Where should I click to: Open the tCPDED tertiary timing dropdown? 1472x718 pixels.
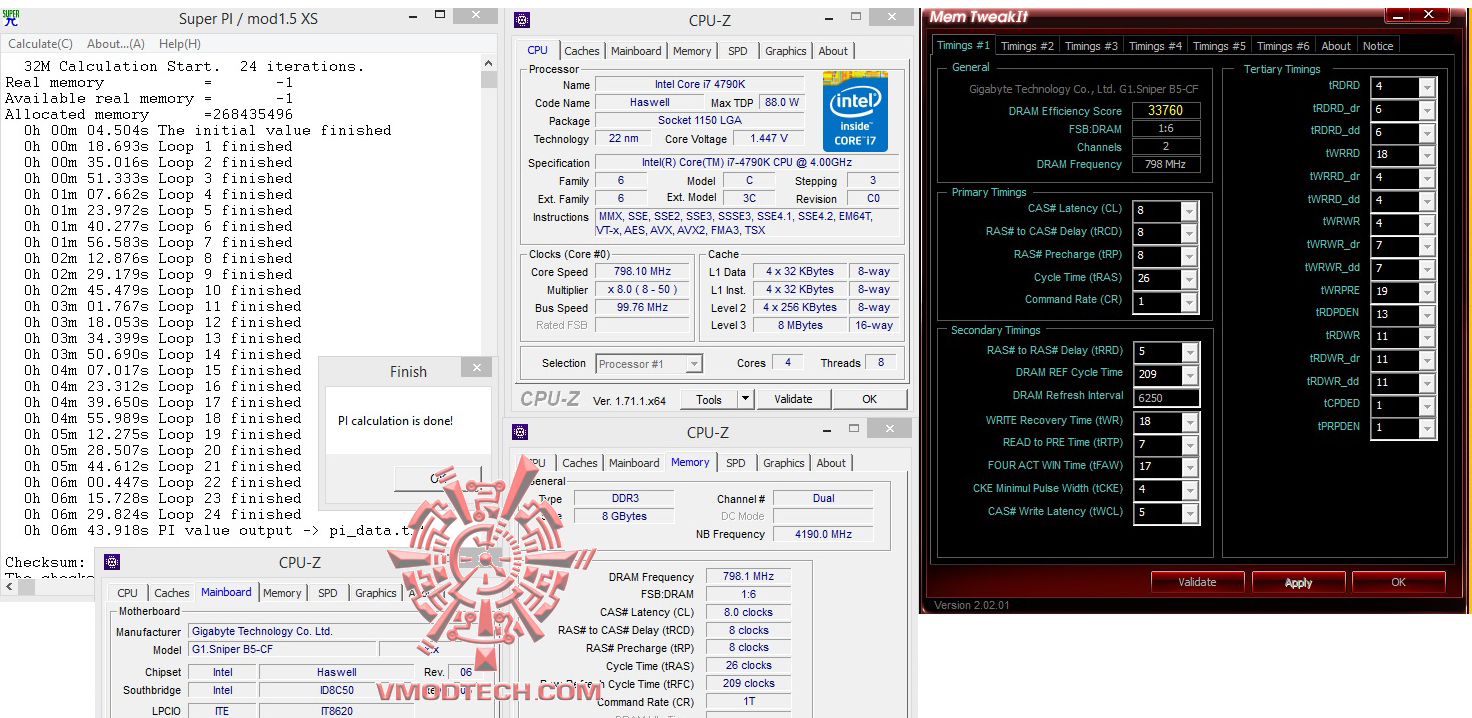tap(1427, 406)
